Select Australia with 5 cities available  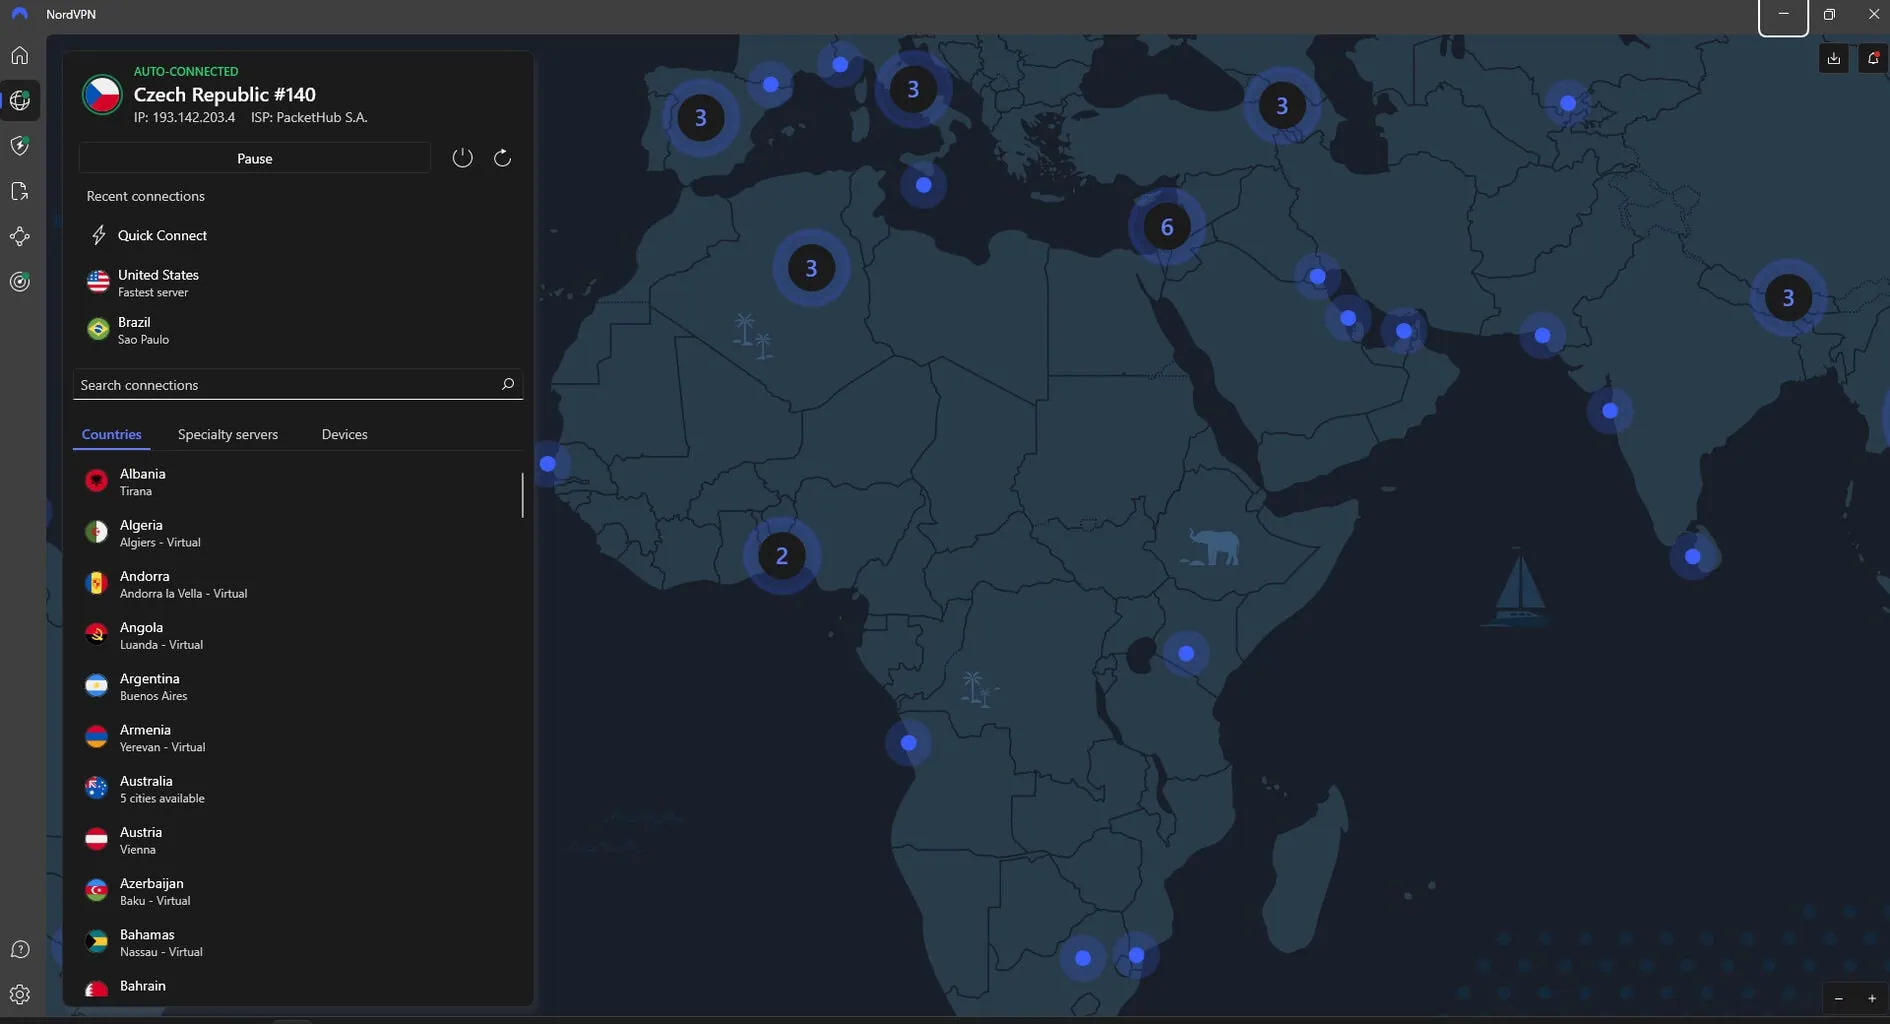tap(162, 789)
